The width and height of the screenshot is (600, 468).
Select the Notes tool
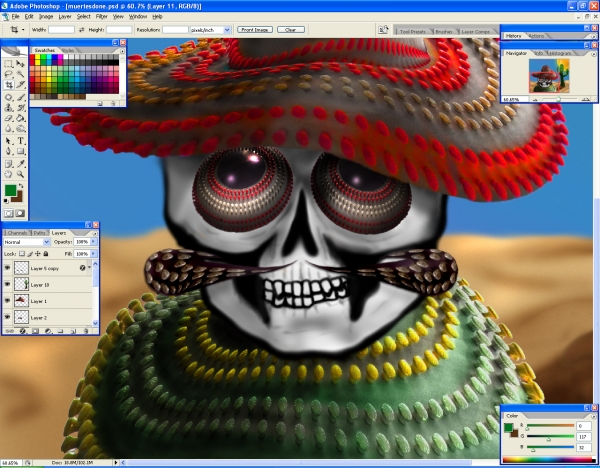click(x=8, y=164)
